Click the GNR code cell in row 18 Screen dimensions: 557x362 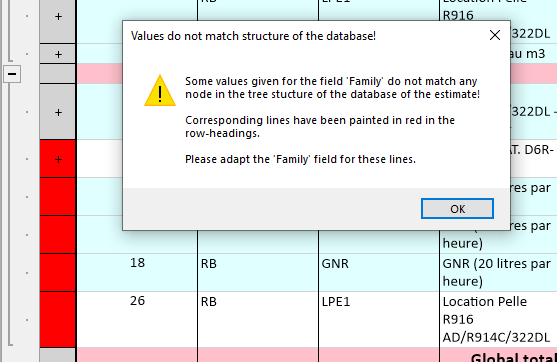[x=379, y=272]
